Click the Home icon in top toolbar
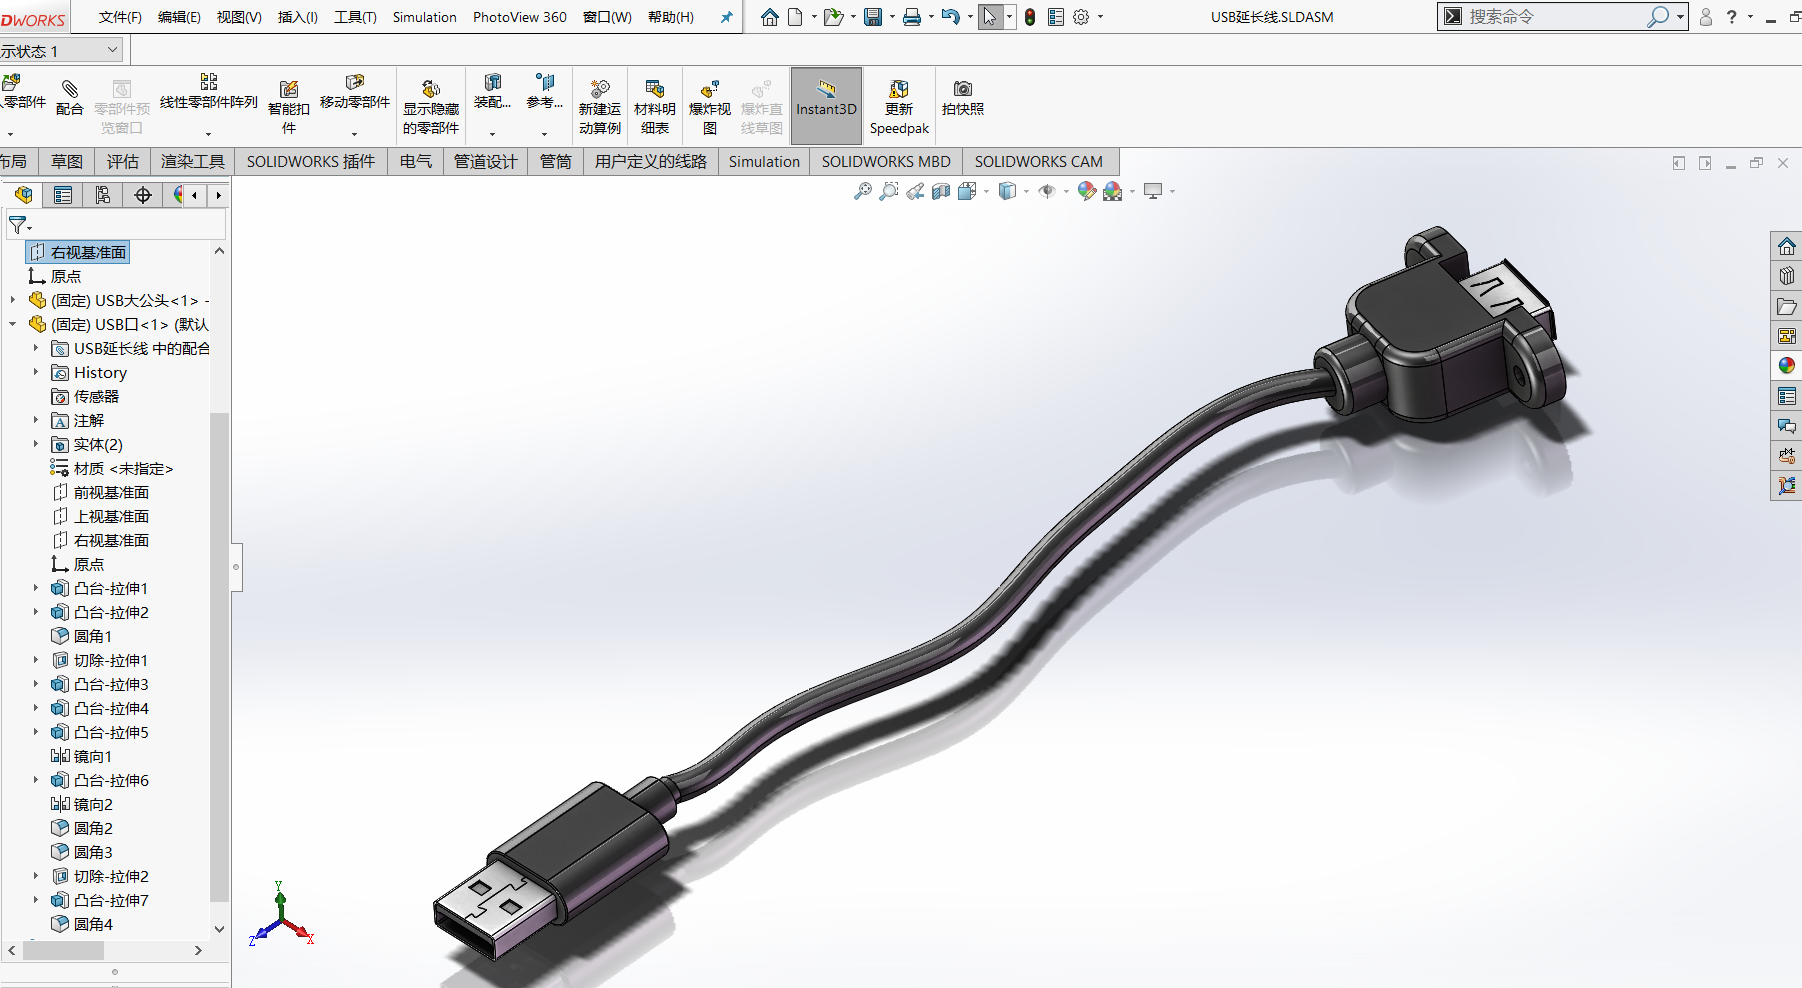1802x988 pixels. point(769,17)
